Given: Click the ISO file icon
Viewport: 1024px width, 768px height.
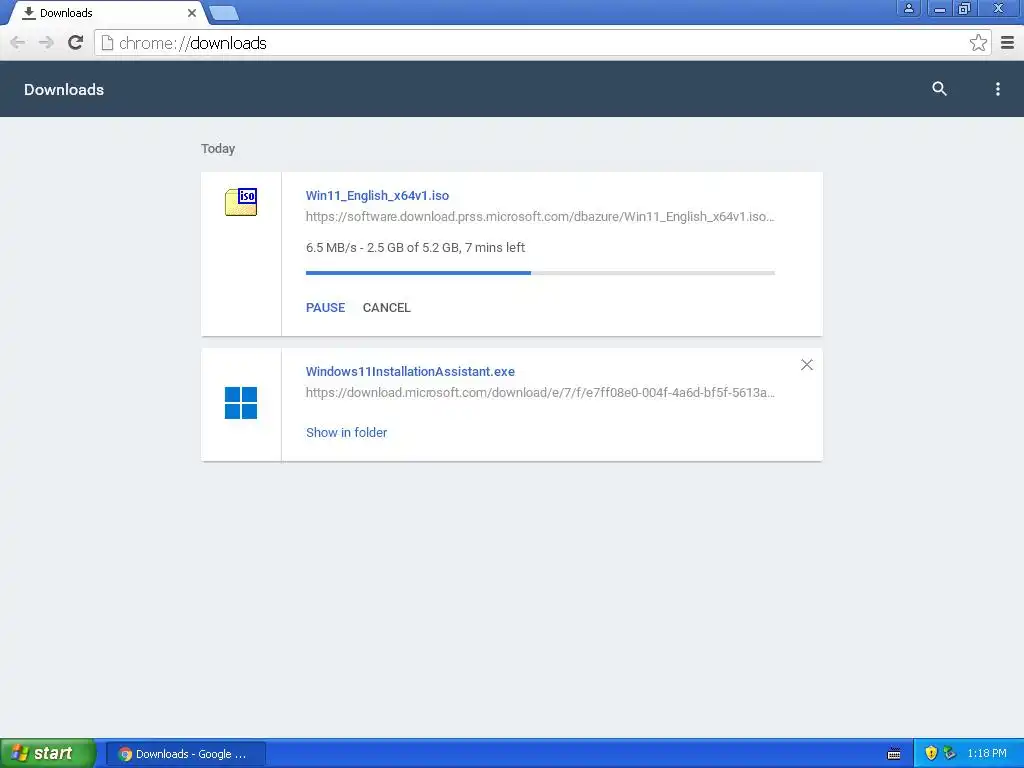Looking at the screenshot, I should coord(241,202).
